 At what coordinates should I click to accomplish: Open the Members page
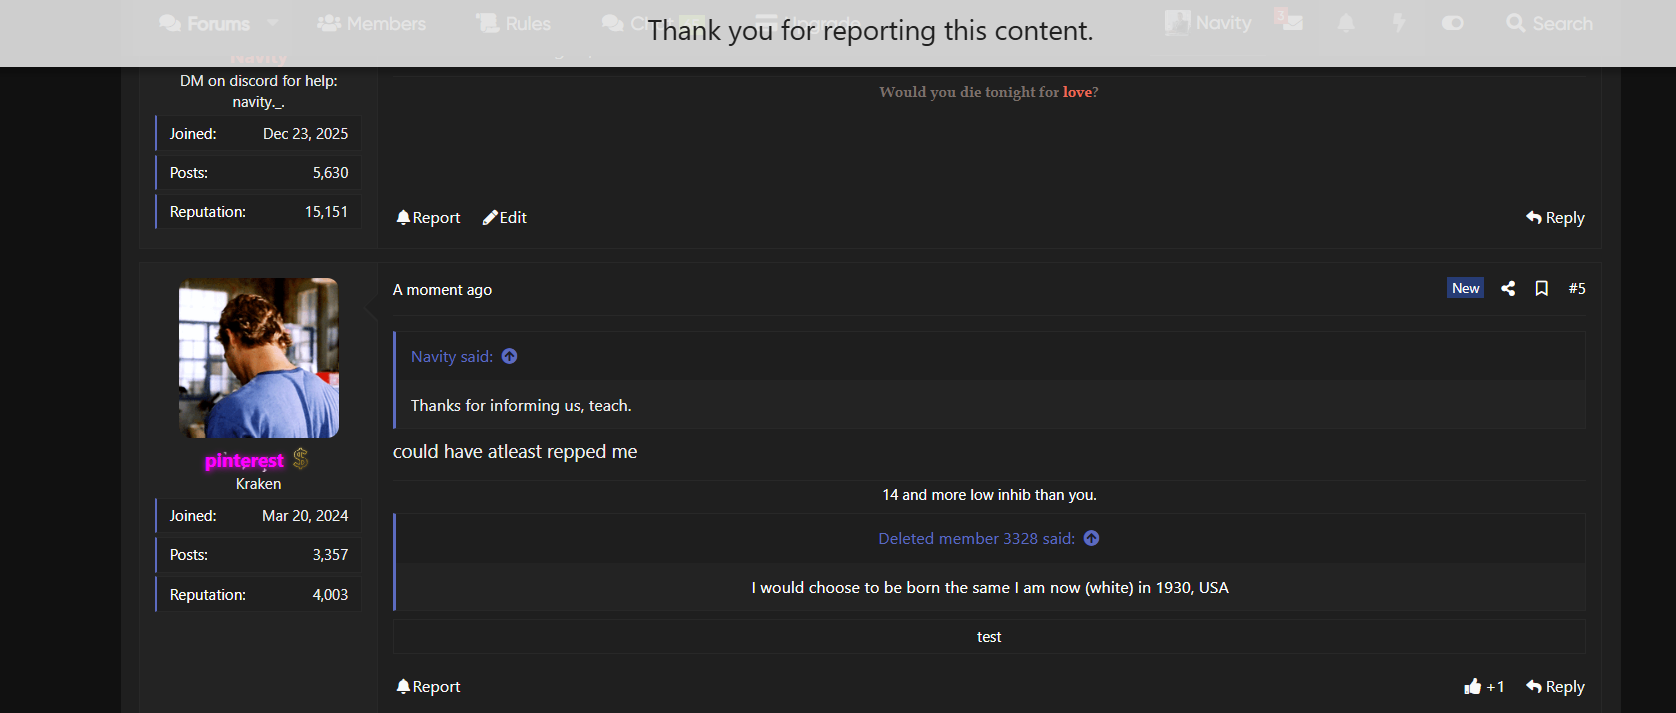[x=372, y=23]
